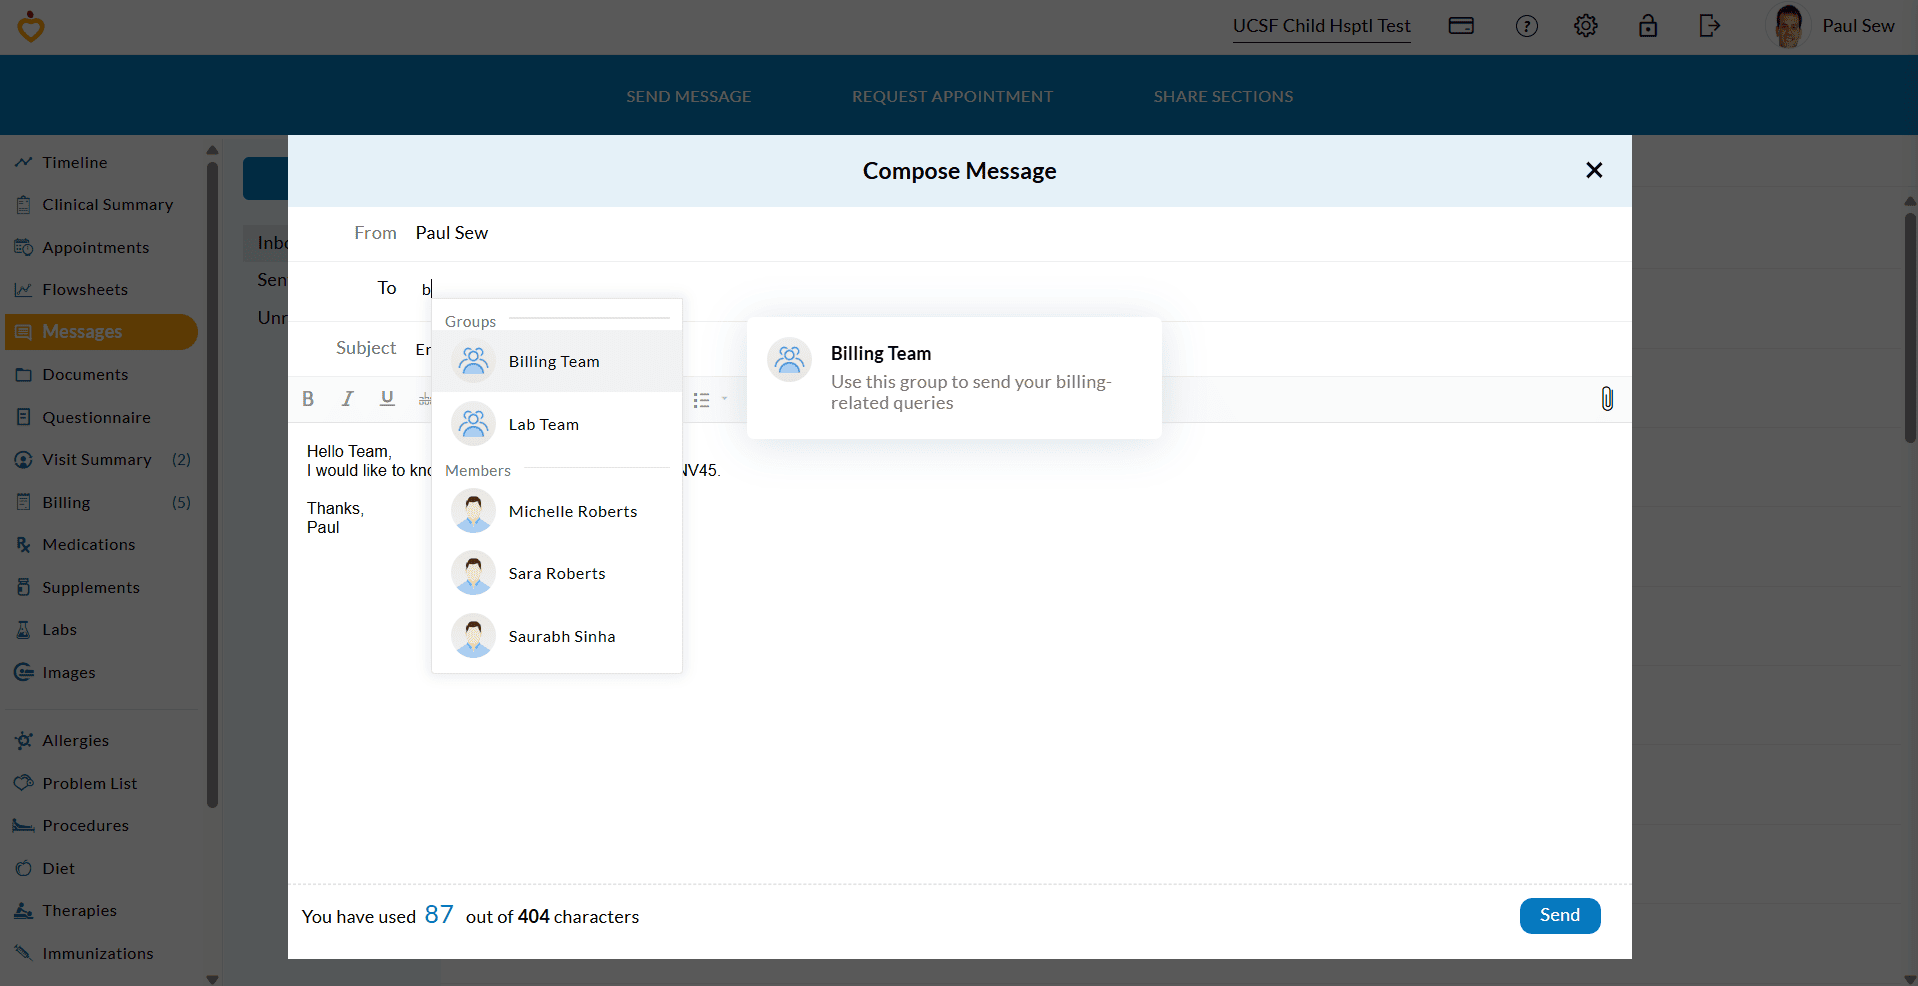The width and height of the screenshot is (1918, 986).
Task: Click the Images sidebar icon
Action: coord(23,671)
